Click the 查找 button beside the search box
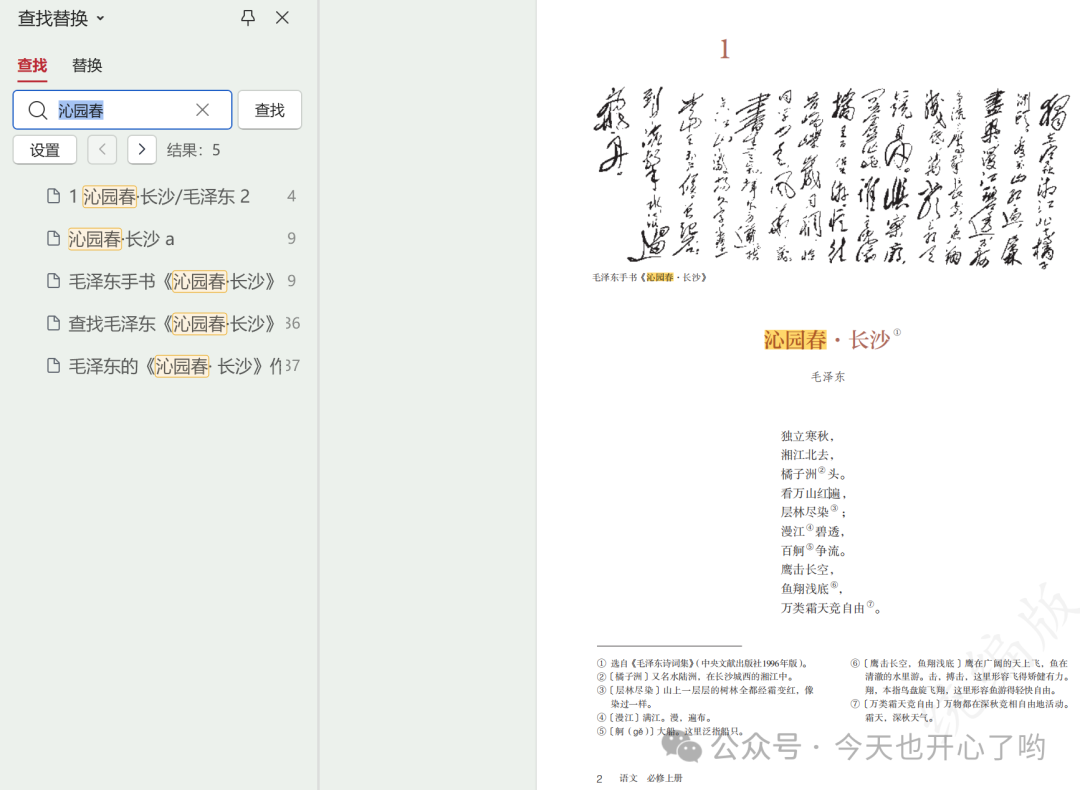This screenshot has width=1080, height=790. click(270, 110)
